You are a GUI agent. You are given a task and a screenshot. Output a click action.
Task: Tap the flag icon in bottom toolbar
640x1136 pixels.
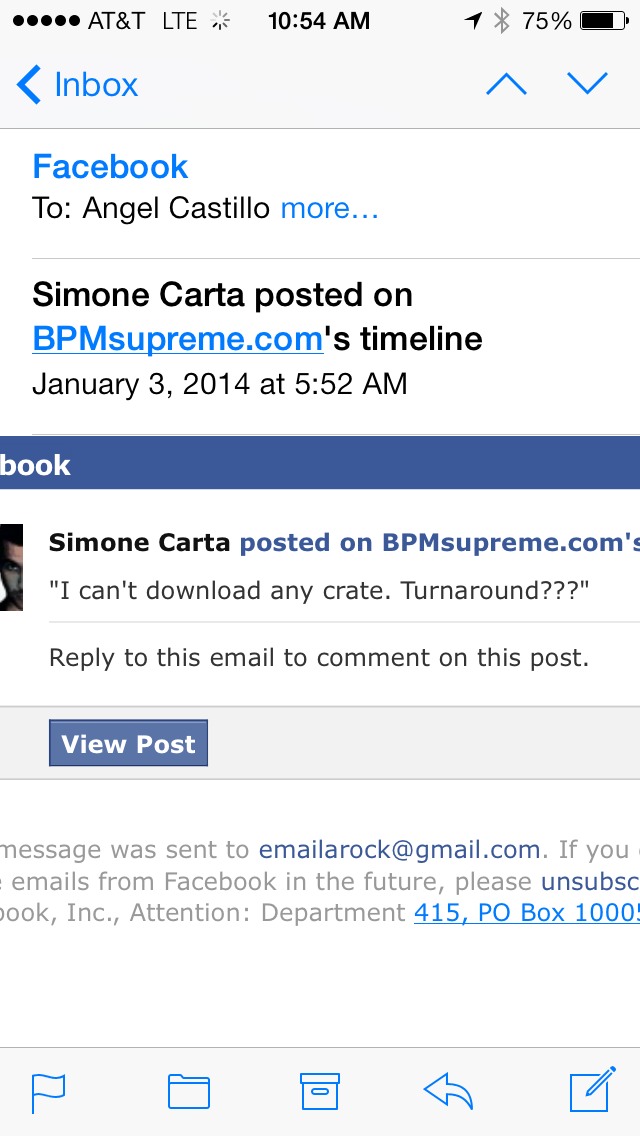point(48,1091)
